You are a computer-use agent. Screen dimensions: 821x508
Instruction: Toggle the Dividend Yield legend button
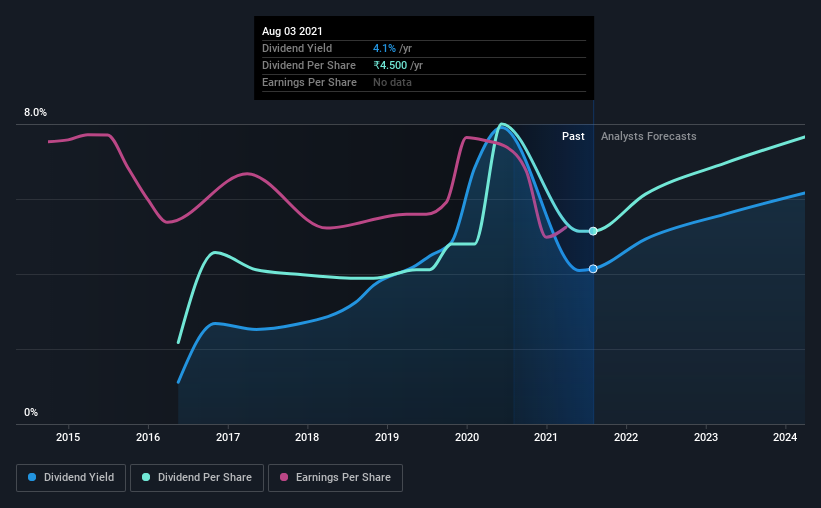[71, 478]
